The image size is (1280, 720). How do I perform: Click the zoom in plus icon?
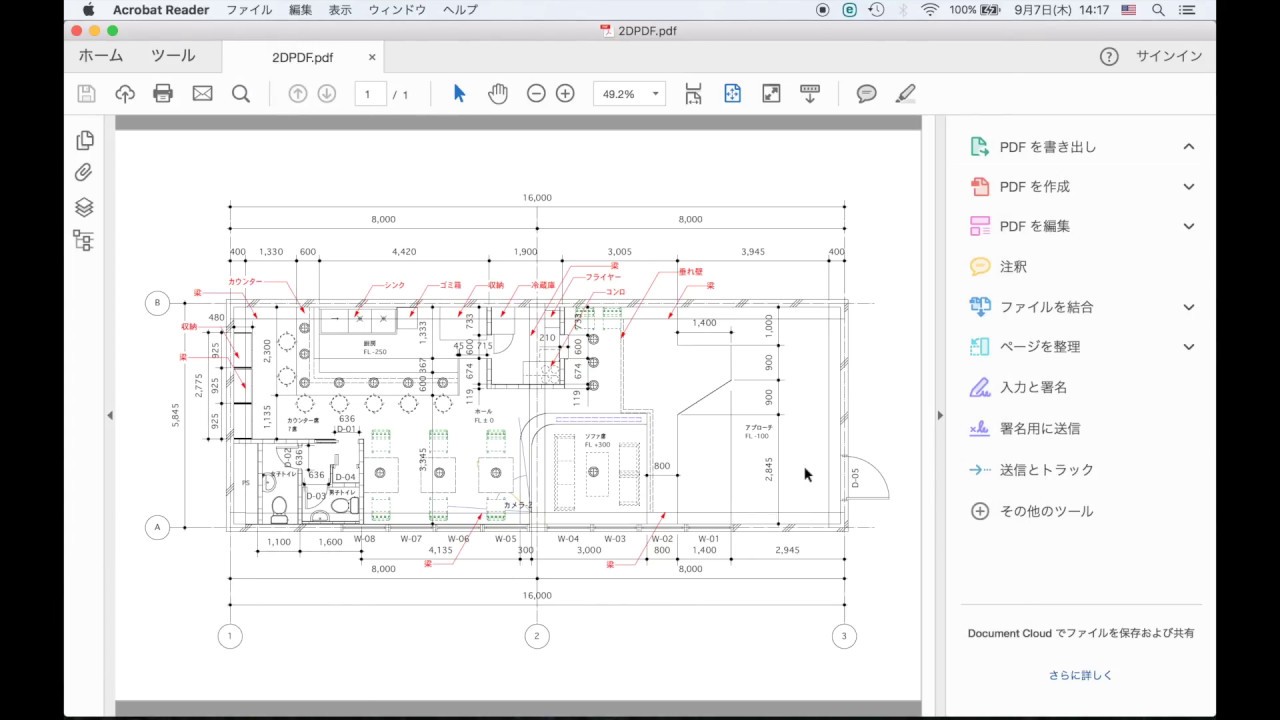(x=565, y=94)
